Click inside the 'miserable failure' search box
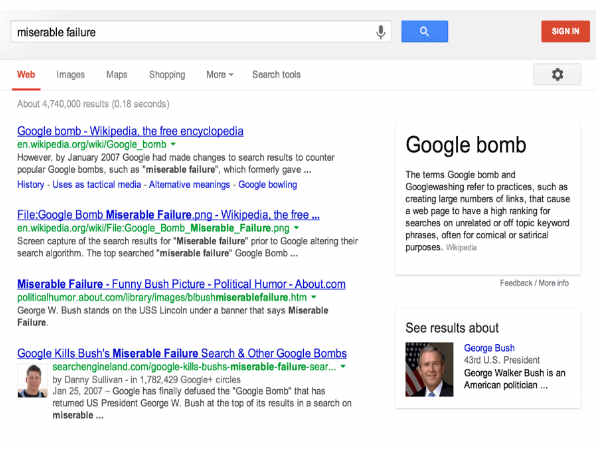The height and width of the screenshot is (450, 600). (190, 32)
